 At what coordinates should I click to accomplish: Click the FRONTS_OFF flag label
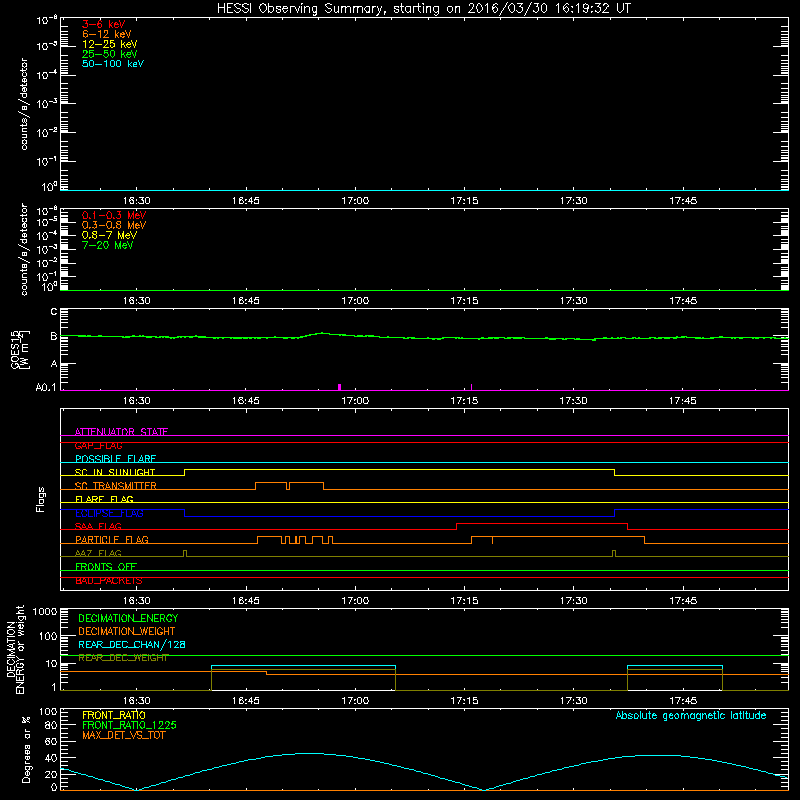click(x=106, y=567)
